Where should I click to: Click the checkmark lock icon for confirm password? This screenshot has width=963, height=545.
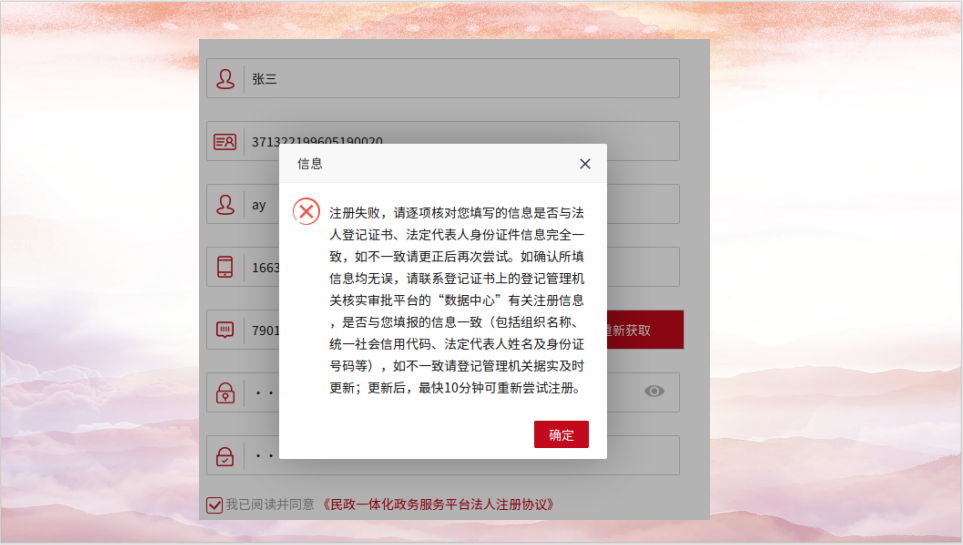(226, 456)
